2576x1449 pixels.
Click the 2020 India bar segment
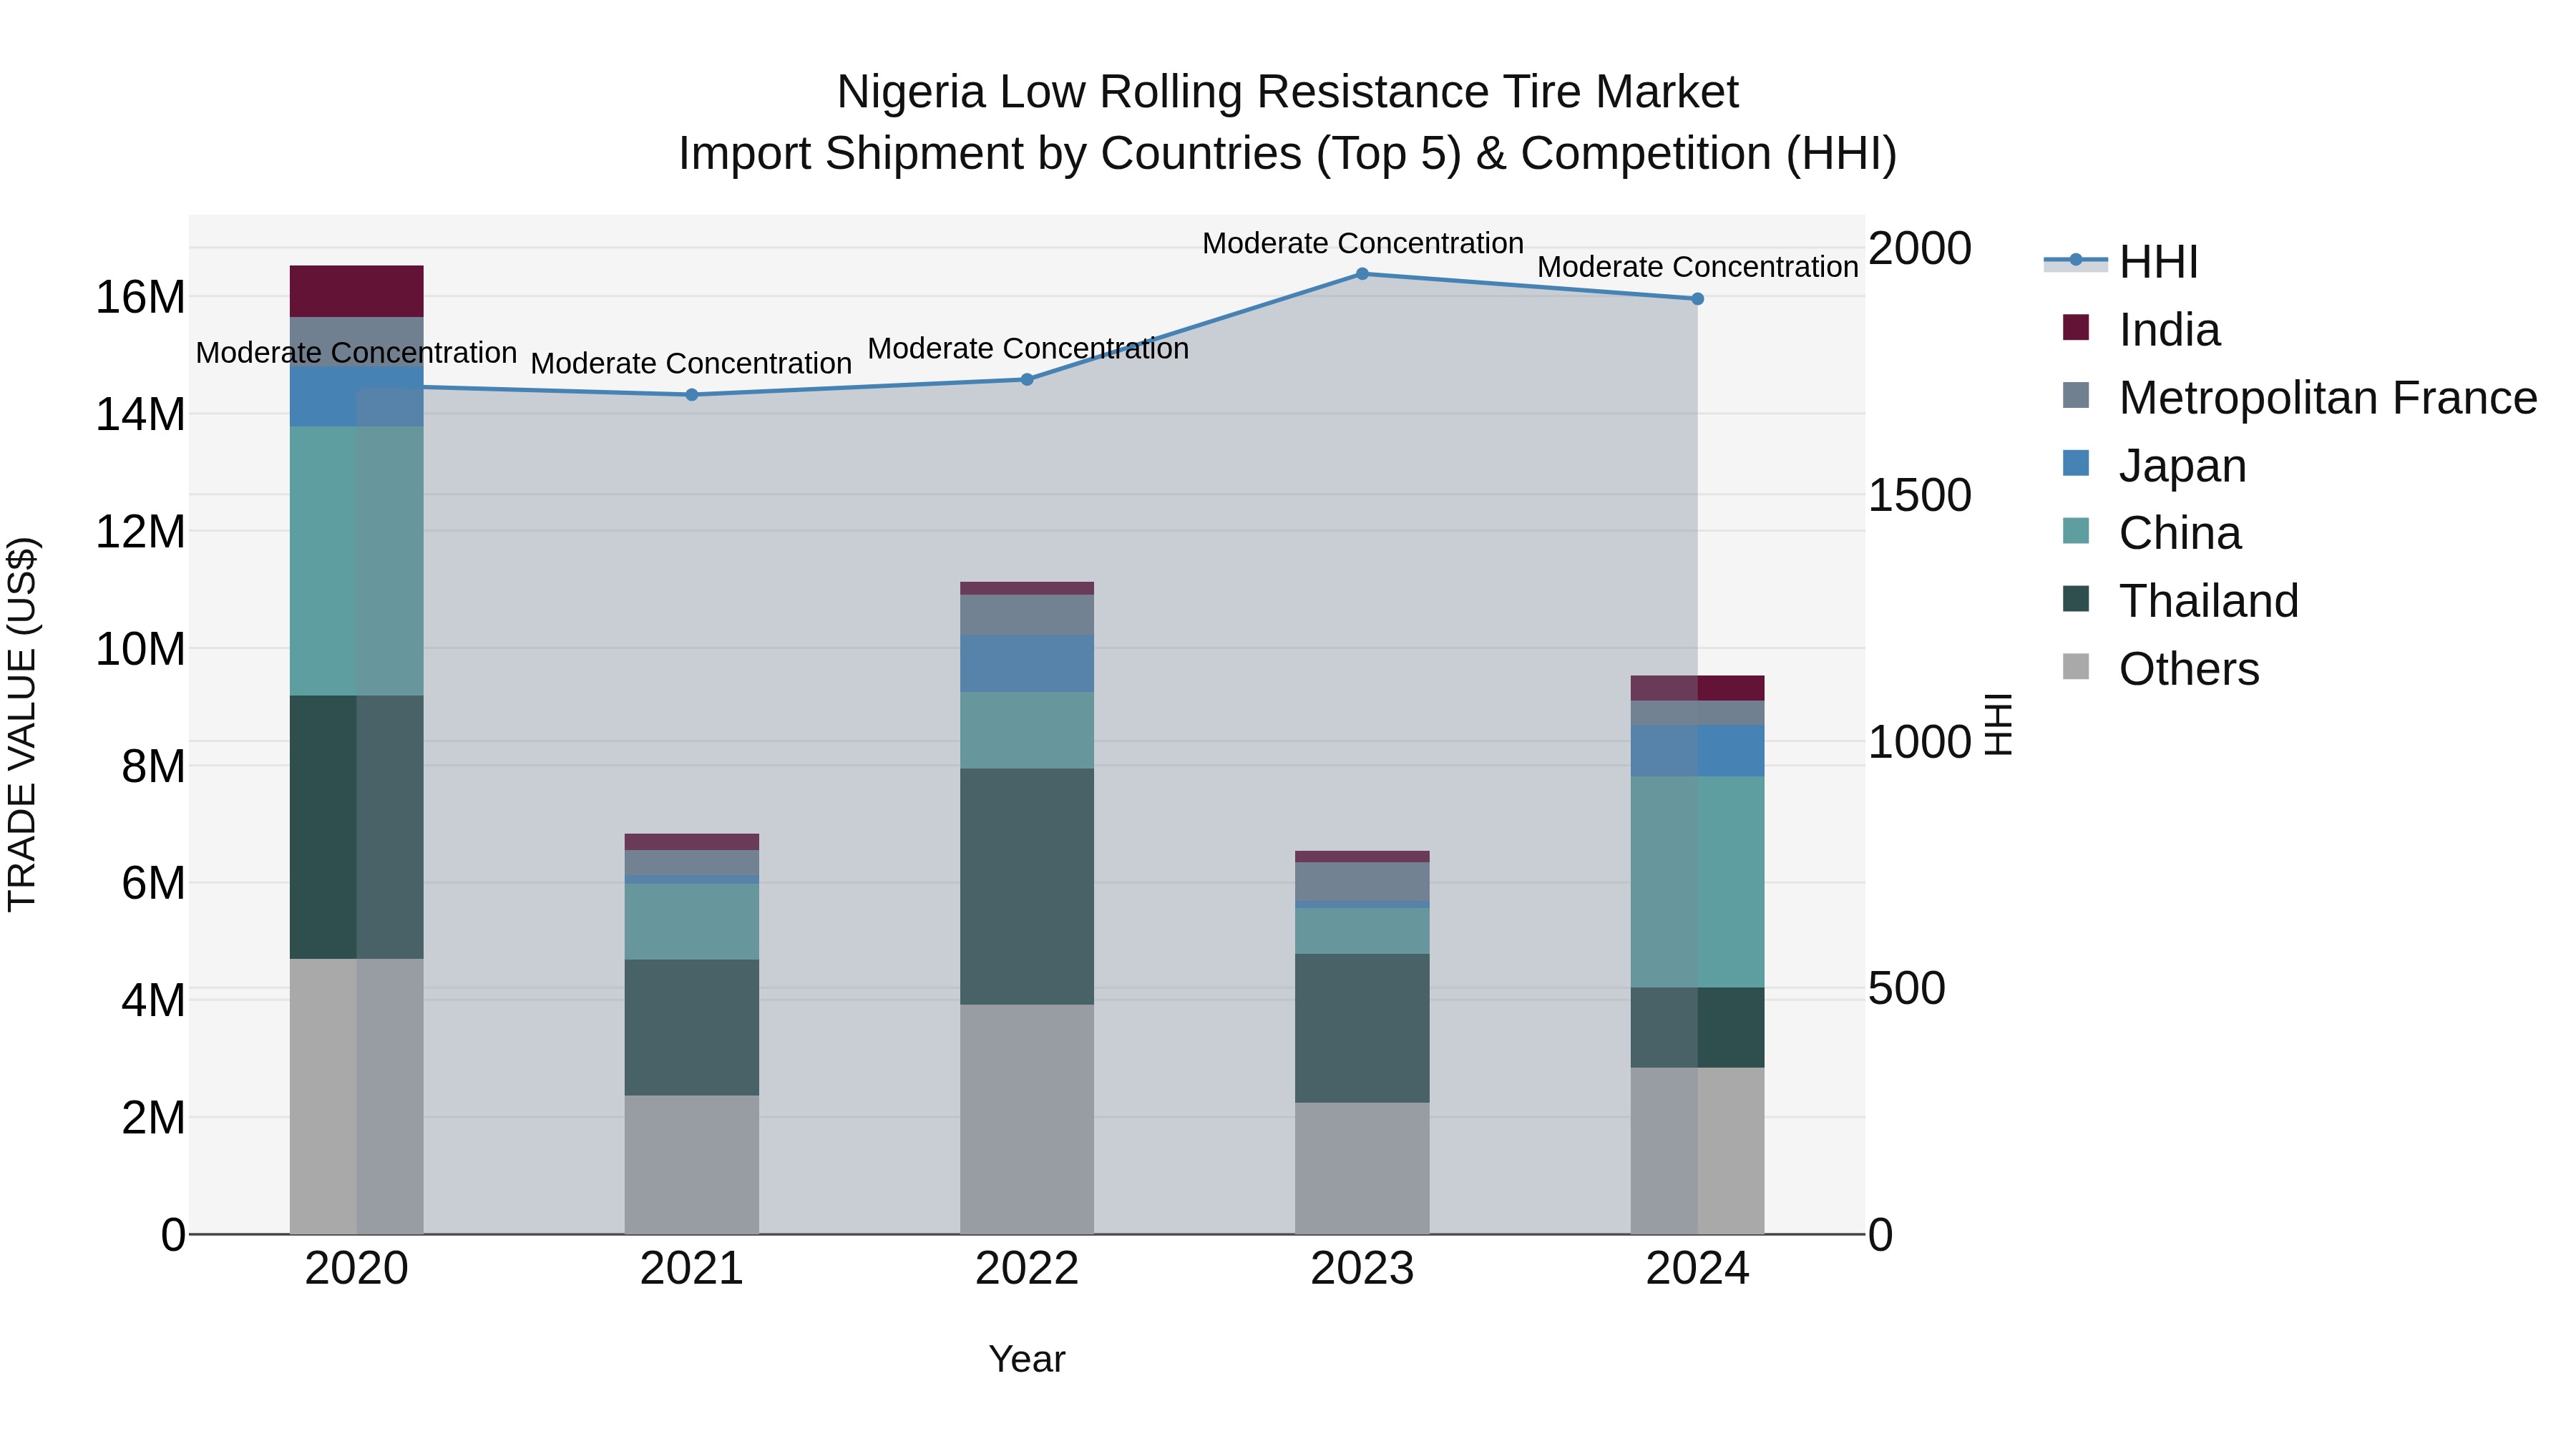coord(357,292)
